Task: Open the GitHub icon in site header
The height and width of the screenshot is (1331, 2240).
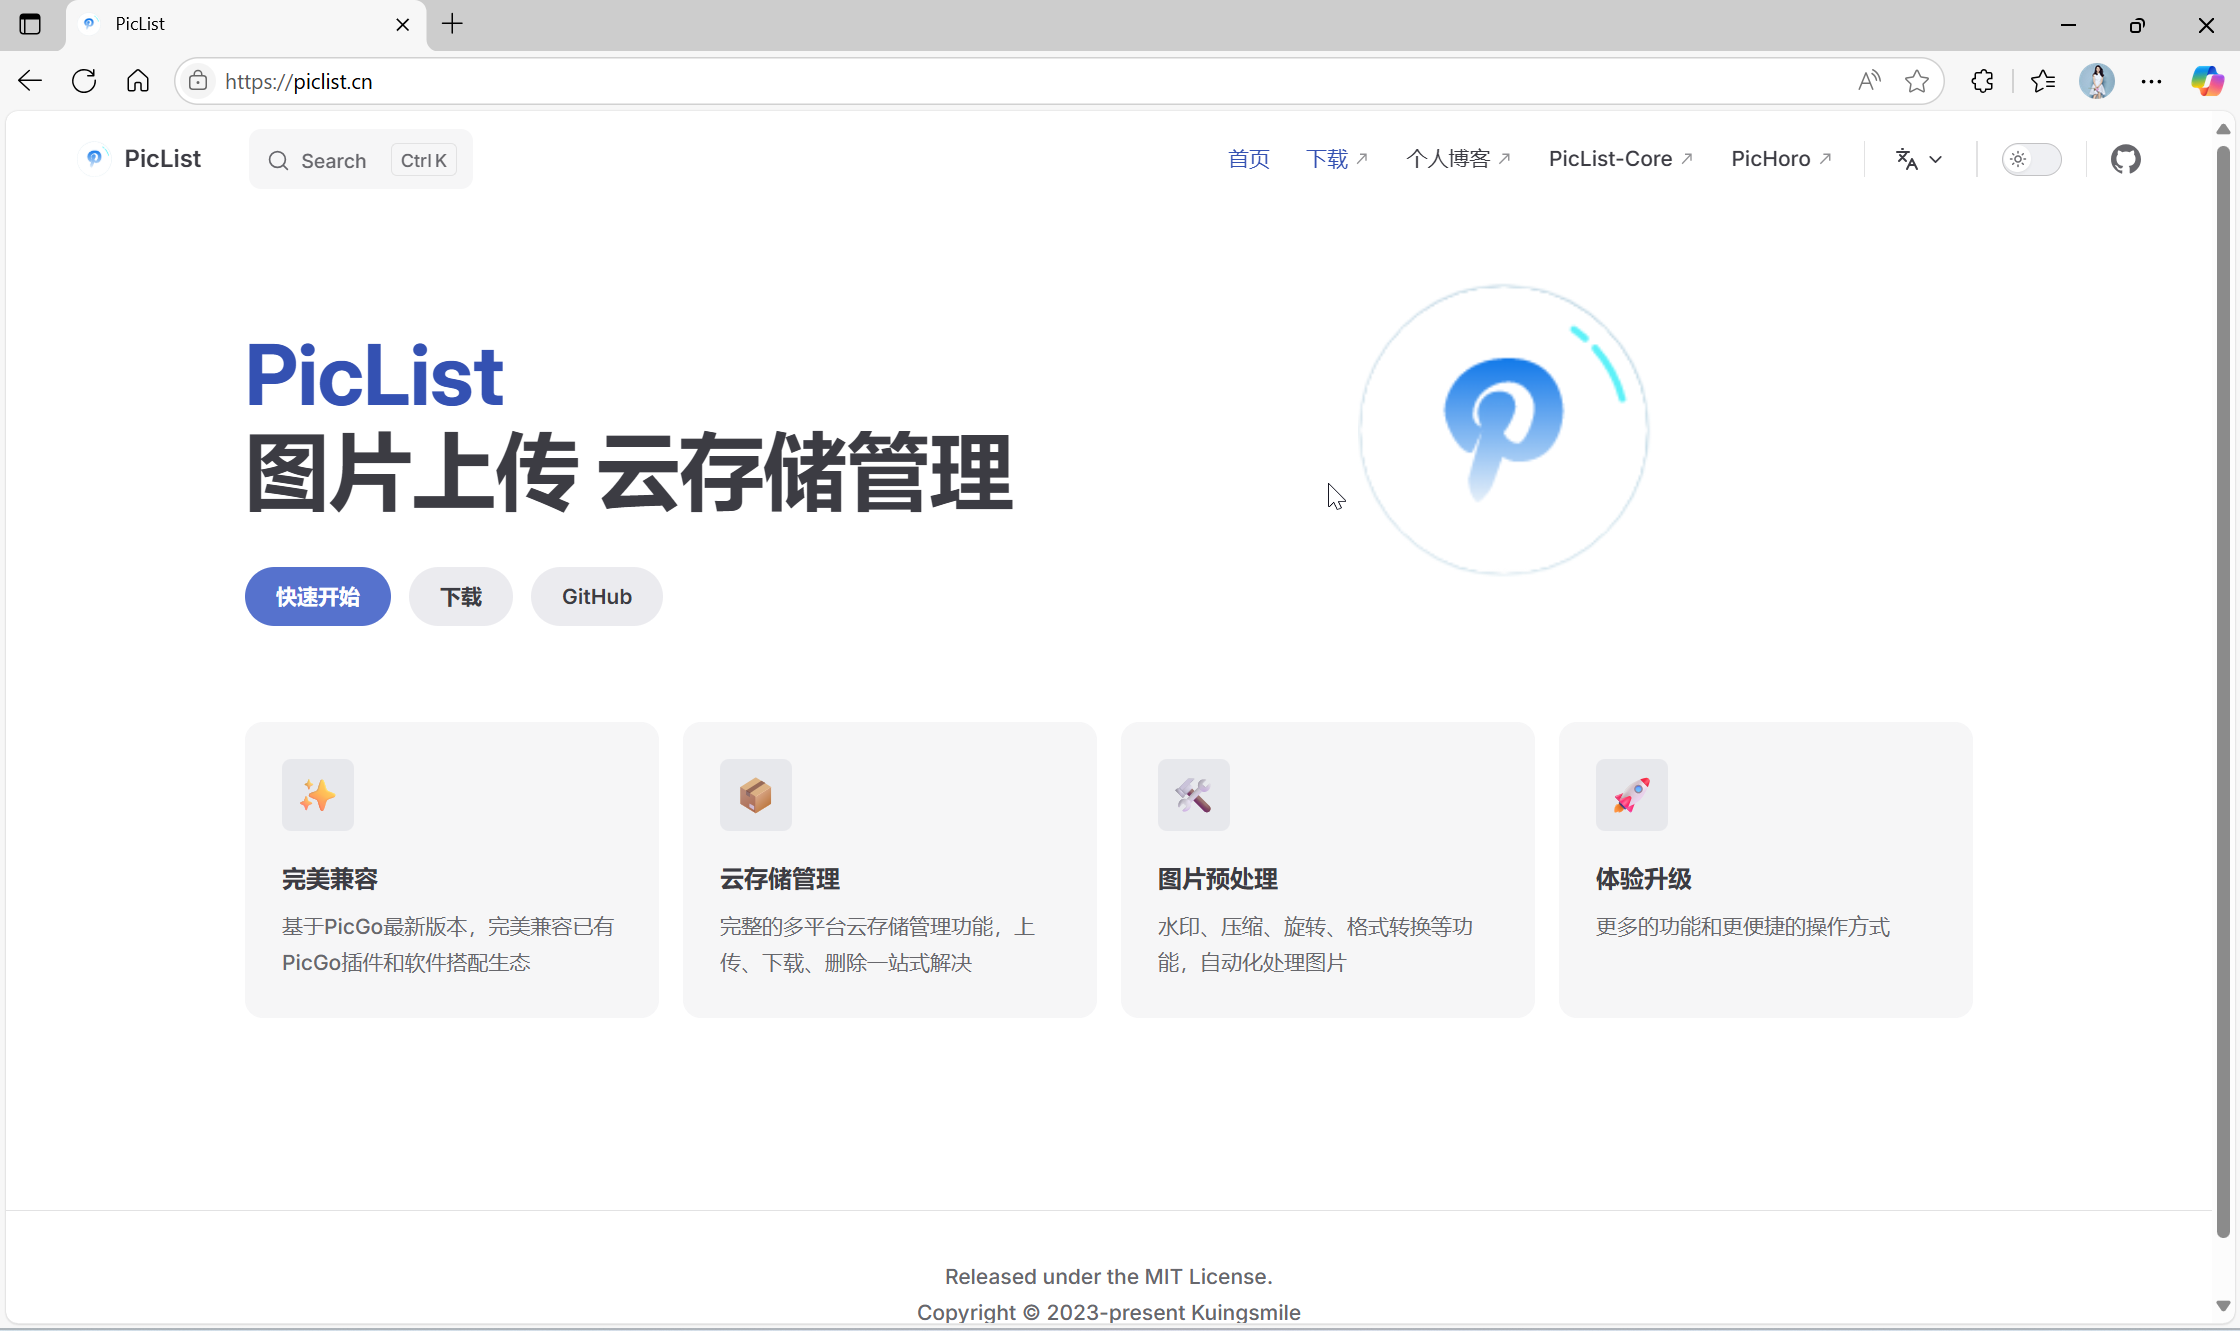Action: point(2125,159)
